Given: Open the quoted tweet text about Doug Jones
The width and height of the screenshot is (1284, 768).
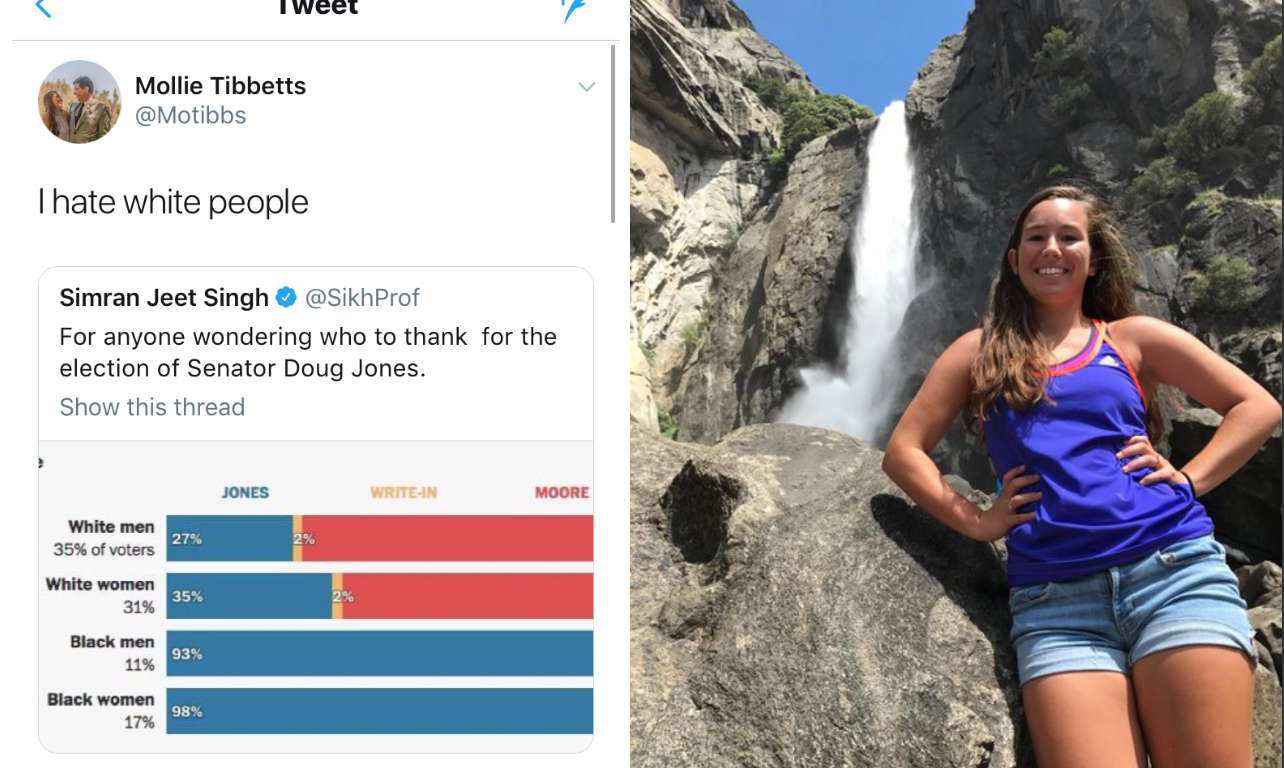Looking at the screenshot, I should point(308,352).
